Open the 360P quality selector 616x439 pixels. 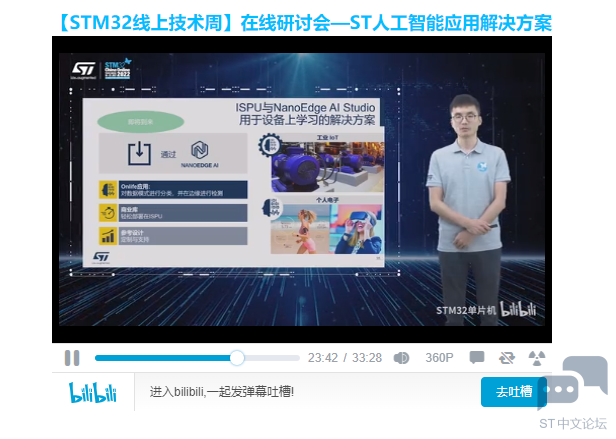[x=439, y=358]
